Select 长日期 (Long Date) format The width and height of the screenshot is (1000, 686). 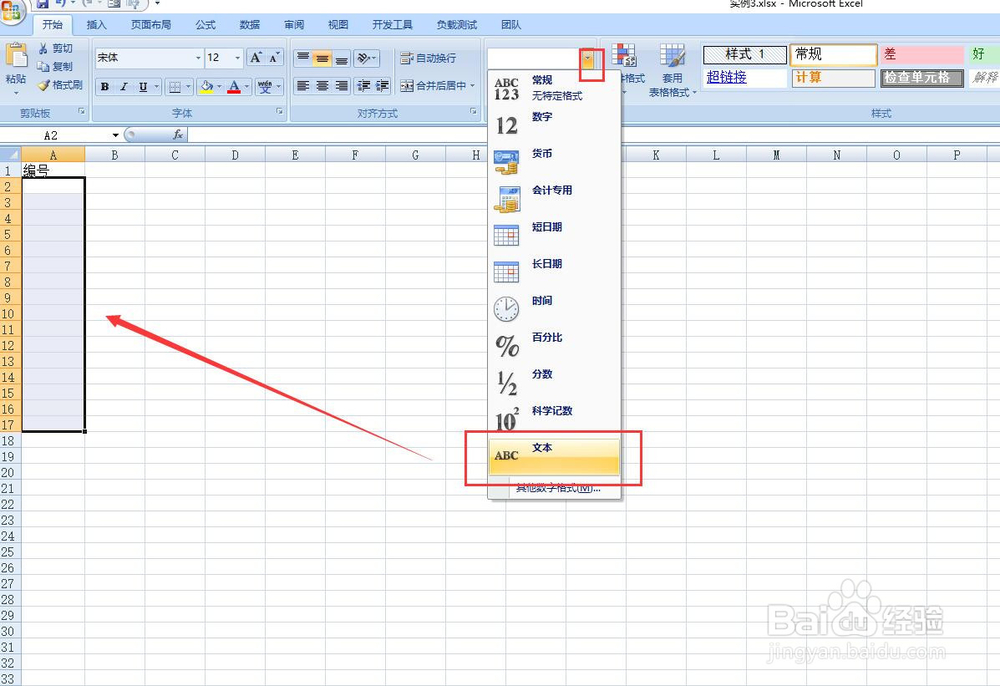(x=554, y=272)
